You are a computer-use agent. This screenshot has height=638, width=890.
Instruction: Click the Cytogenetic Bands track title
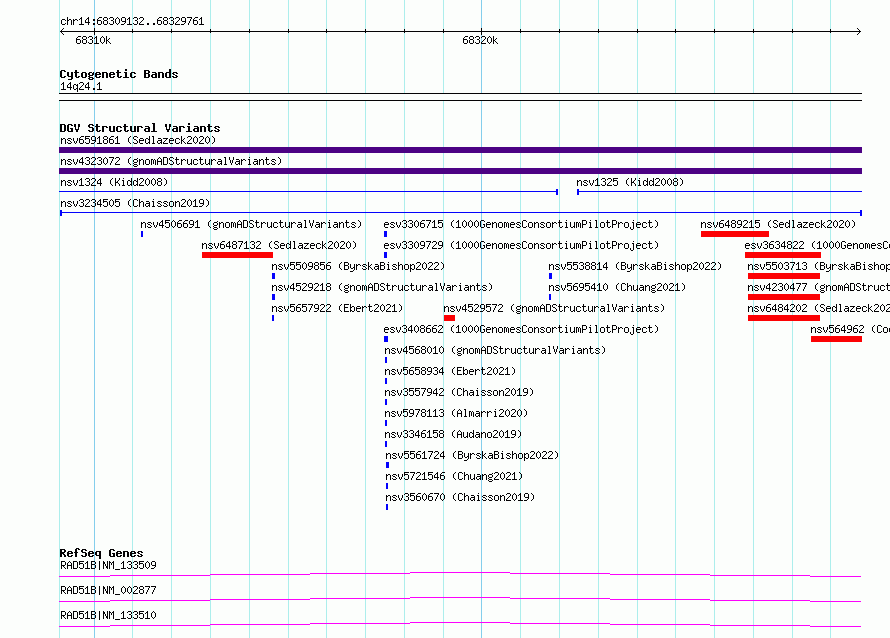119,74
